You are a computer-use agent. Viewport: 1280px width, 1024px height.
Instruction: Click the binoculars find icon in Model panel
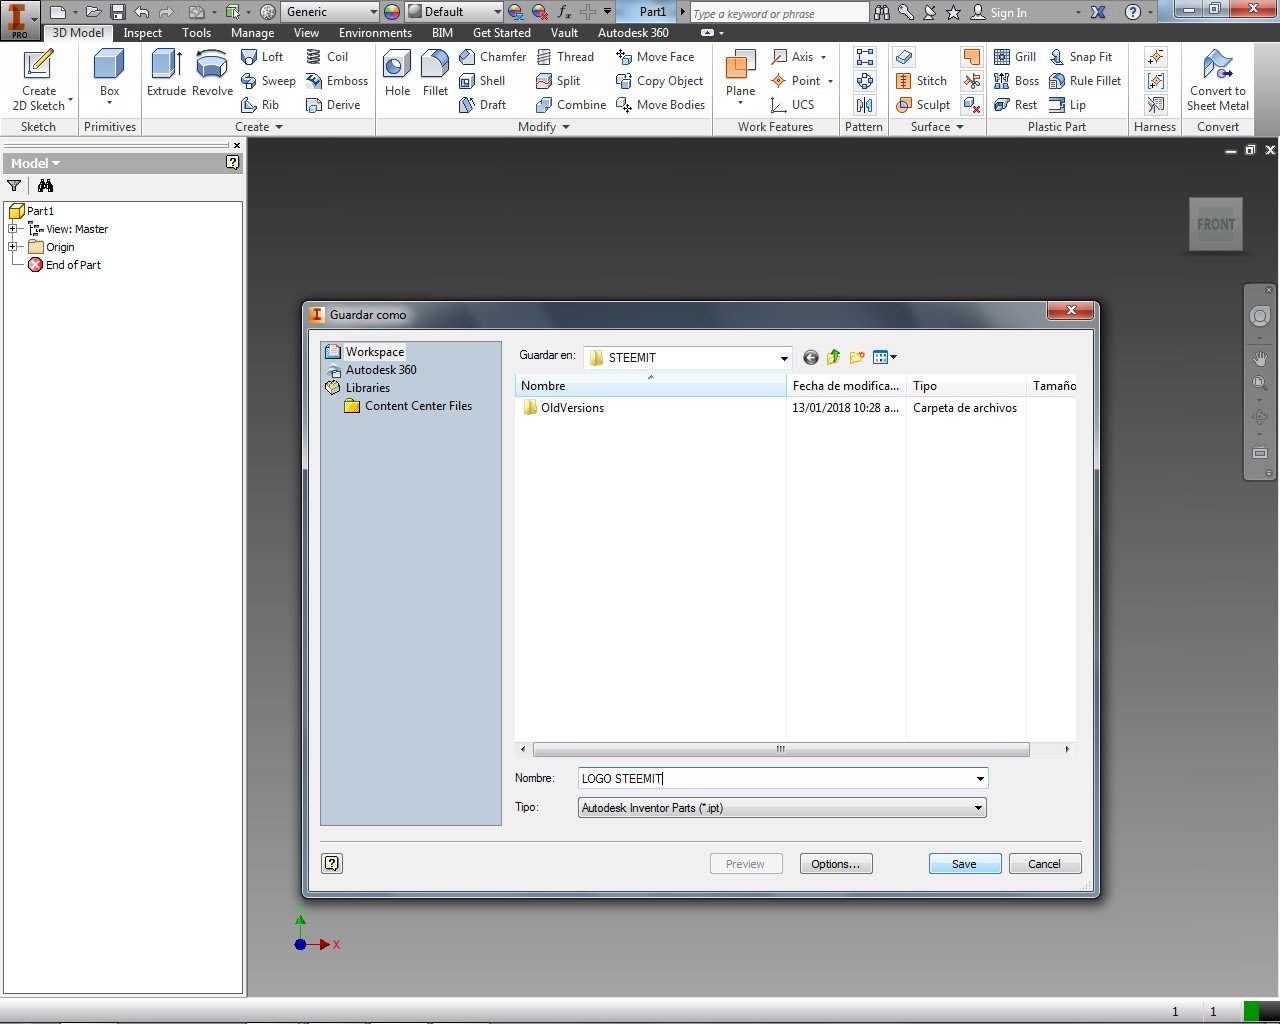tap(45, 186)
